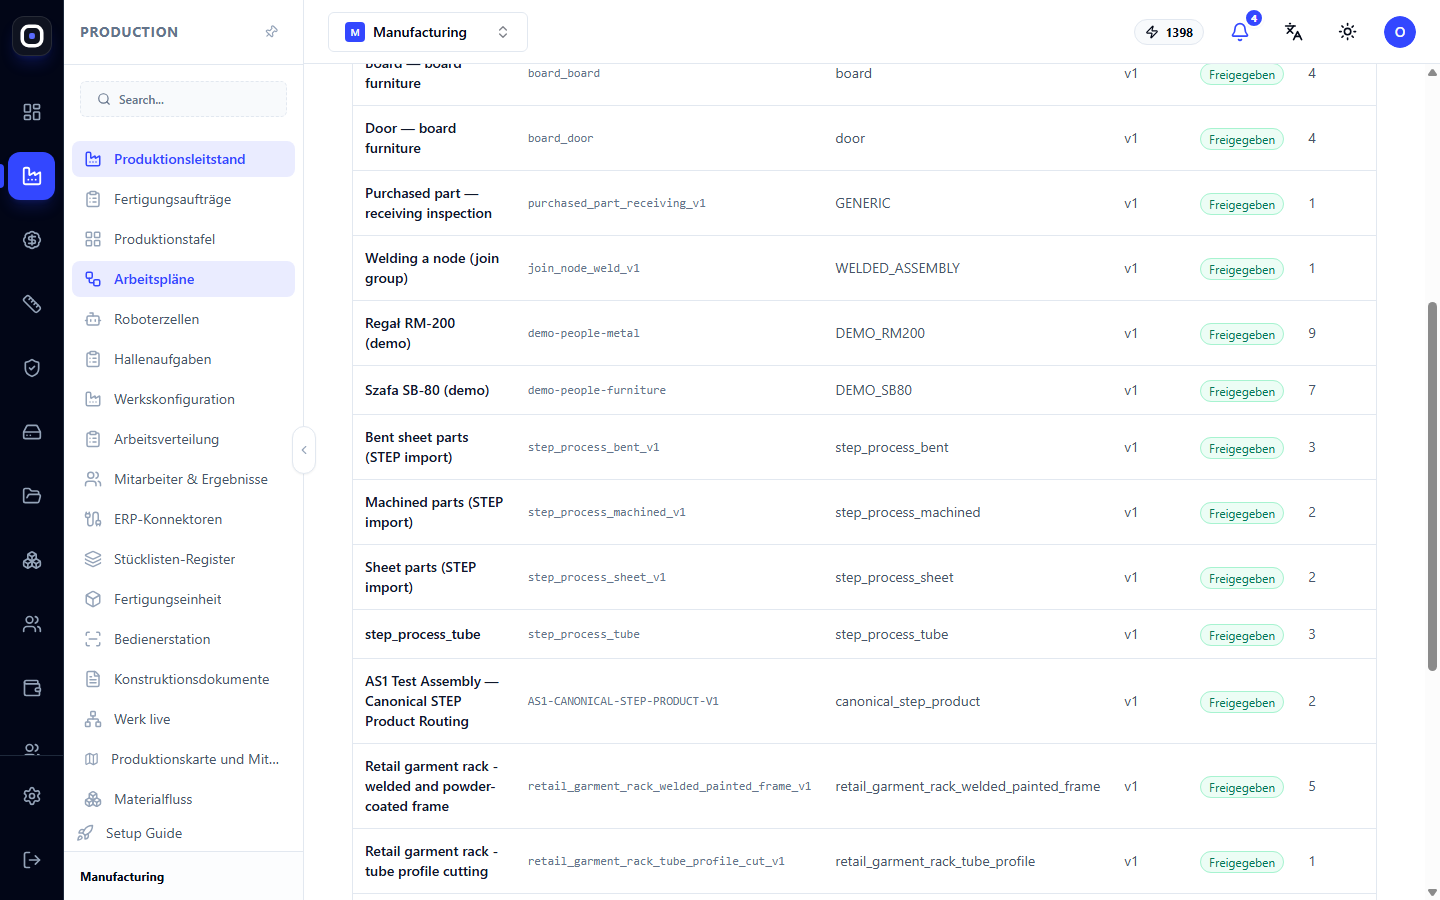1440x900 pixels.
Task: Go to Hallenaufgaben
Action: (x=183, y=359)
